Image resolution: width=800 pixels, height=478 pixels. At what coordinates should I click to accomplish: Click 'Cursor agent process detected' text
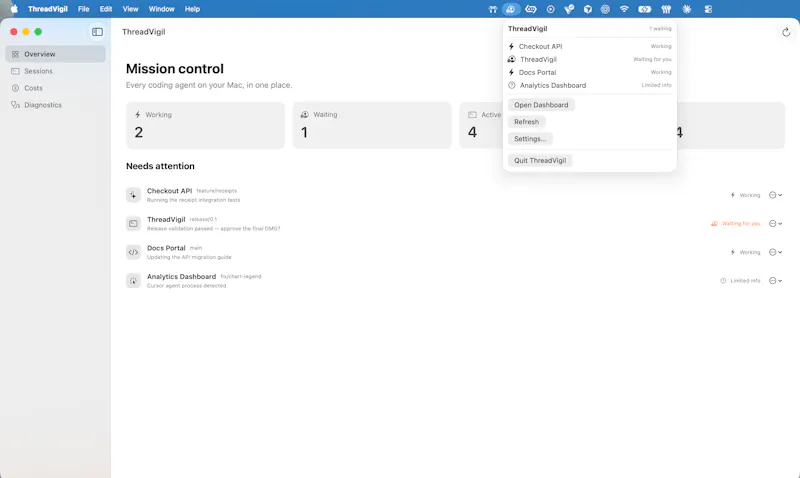[186, 286]
